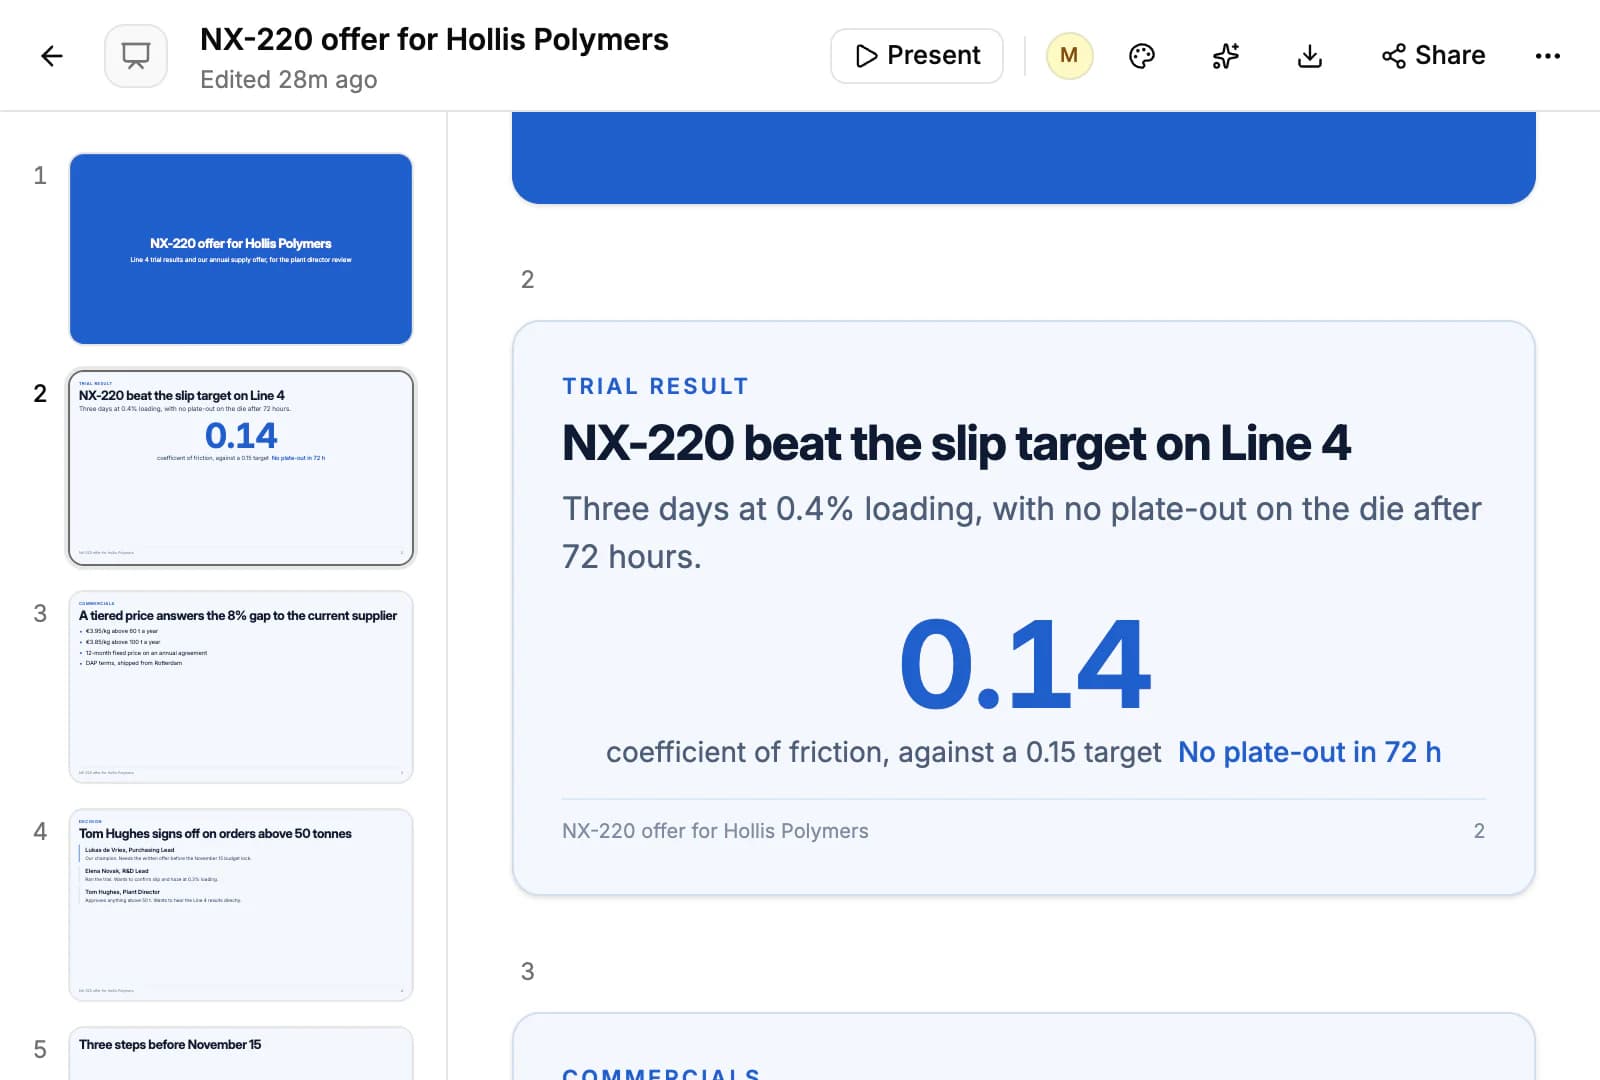Click the TRIAL RESULT label on slide
Image resolution: width=1600 pixels, height=1080 pixels.
pyautogui.click(x=655, y=386)
